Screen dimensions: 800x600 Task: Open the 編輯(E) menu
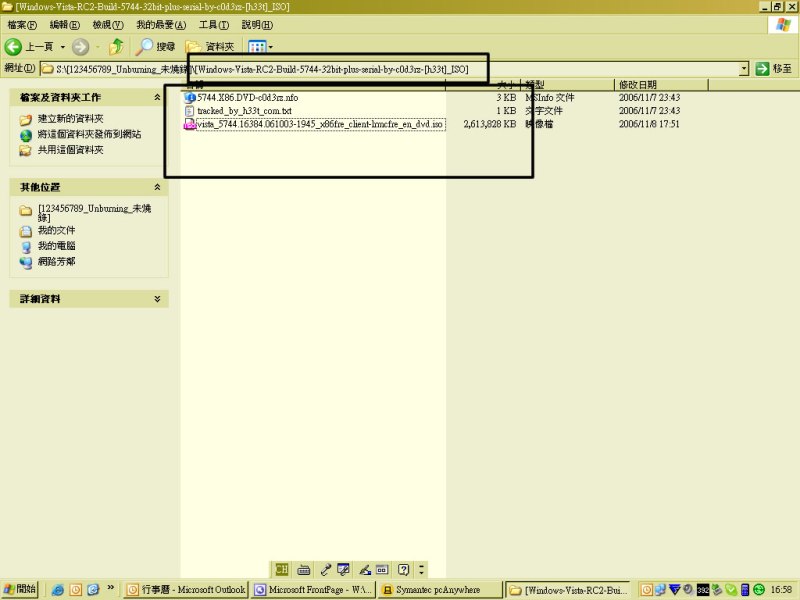(65, 24)
